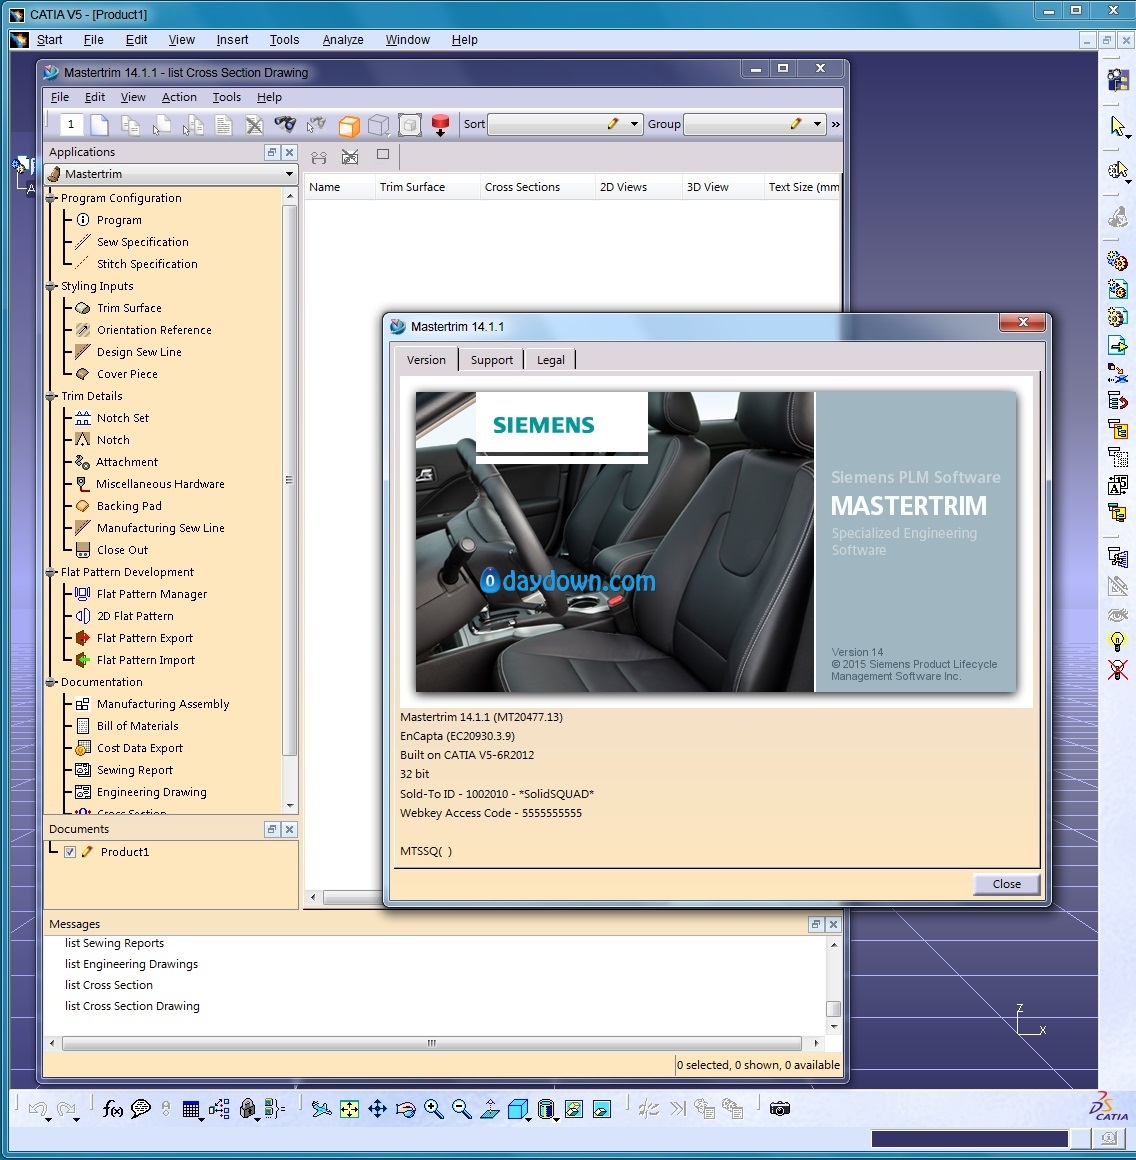This screenshot has height=1160, width=1136.
Task: Select the Sew Specification tree item
Action: tap(142, 242)
